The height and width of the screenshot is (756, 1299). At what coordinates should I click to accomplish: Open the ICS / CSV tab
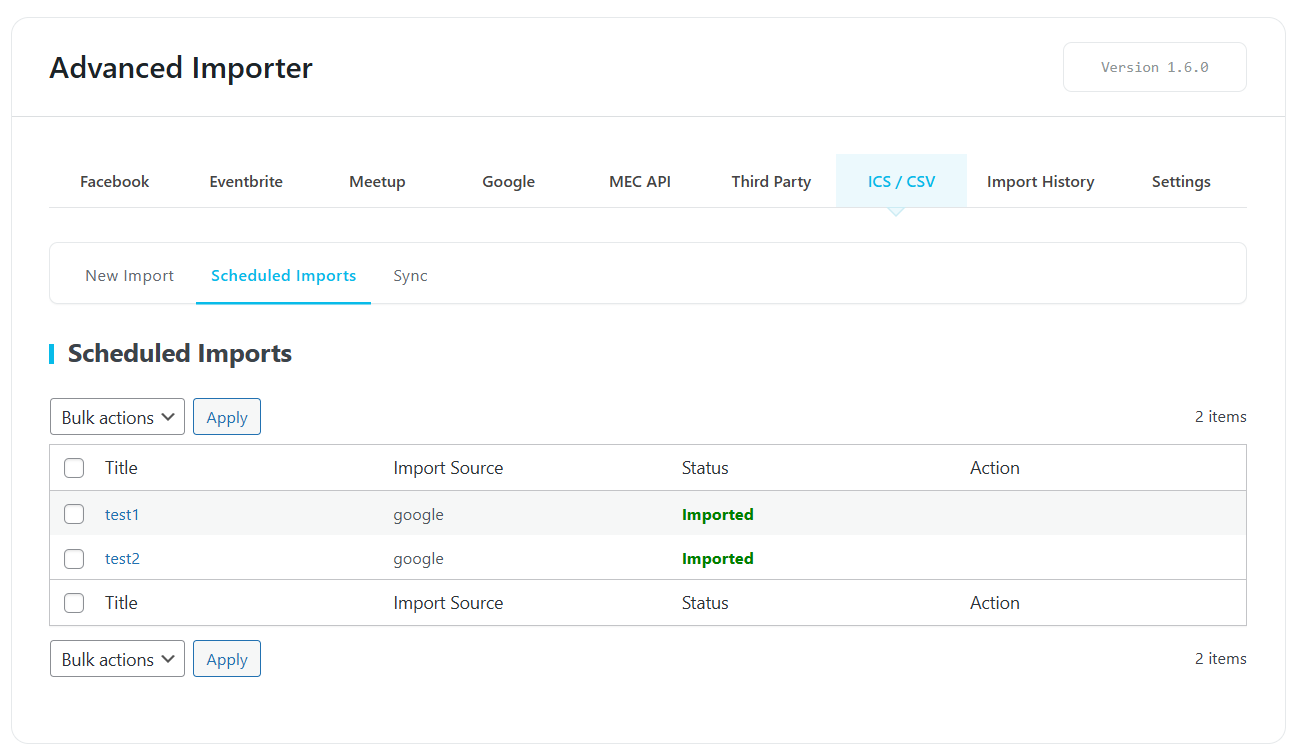click(x=901, y=181)
